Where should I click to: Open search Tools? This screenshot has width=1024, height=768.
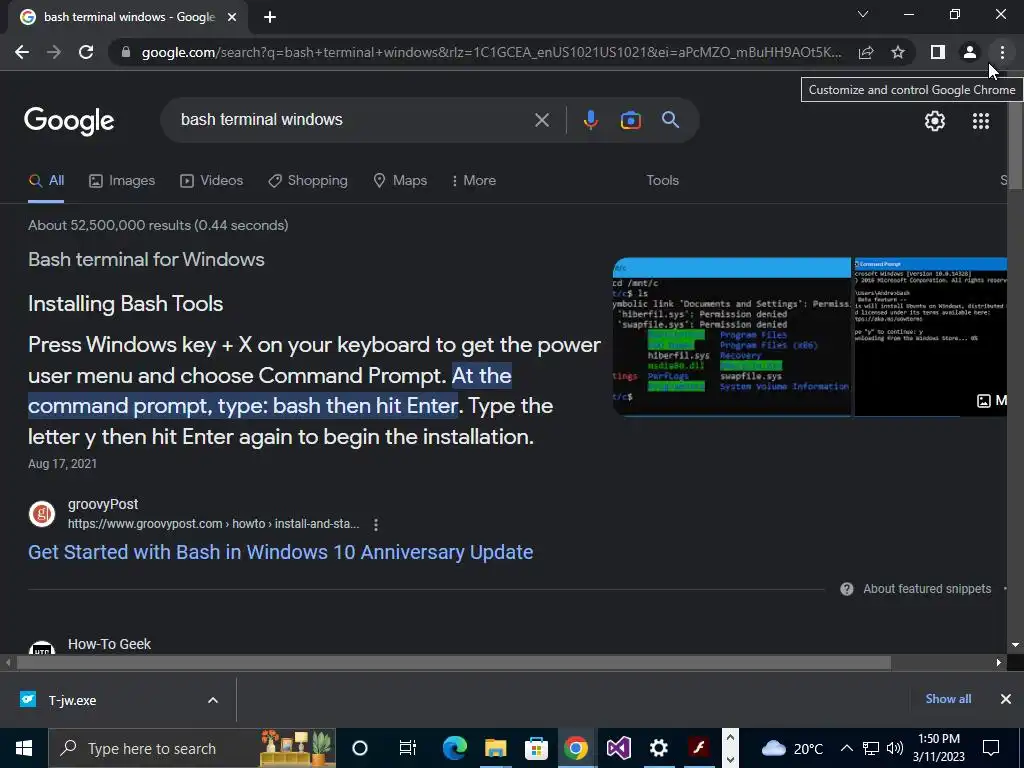pyautogui.click(x=662, y=180)
